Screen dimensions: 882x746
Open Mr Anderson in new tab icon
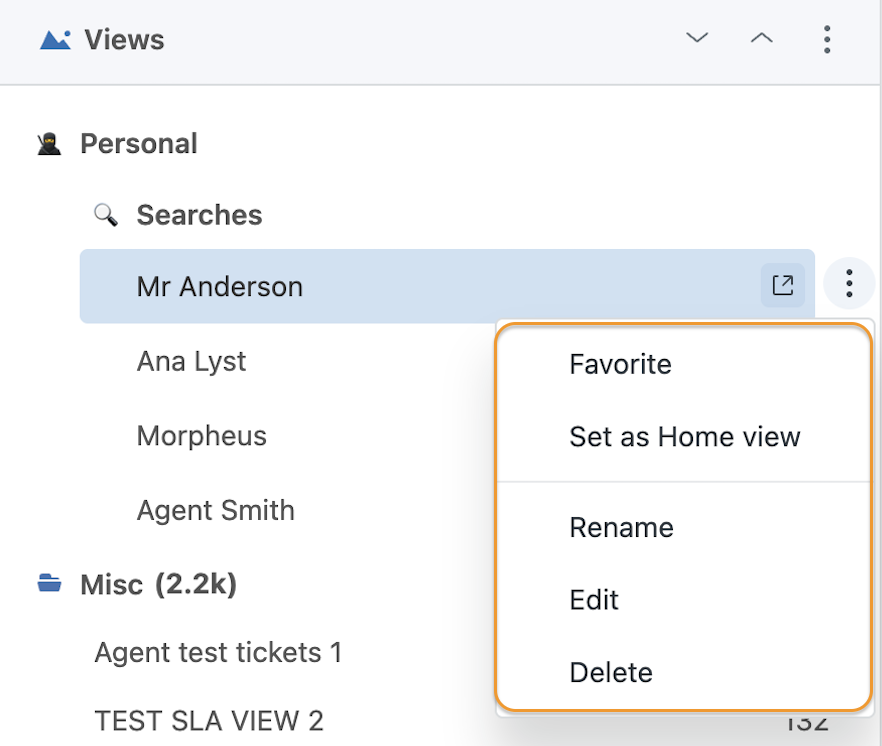pyautogui.click(x=782, y=285)
